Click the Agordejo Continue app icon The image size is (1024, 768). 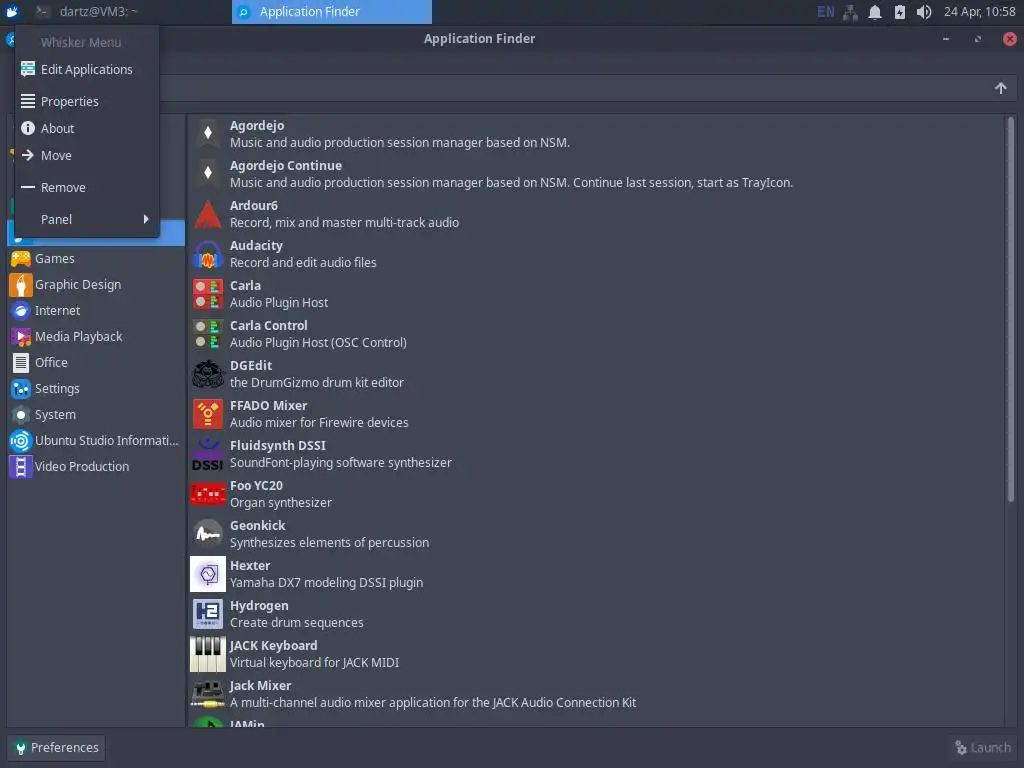208,174
